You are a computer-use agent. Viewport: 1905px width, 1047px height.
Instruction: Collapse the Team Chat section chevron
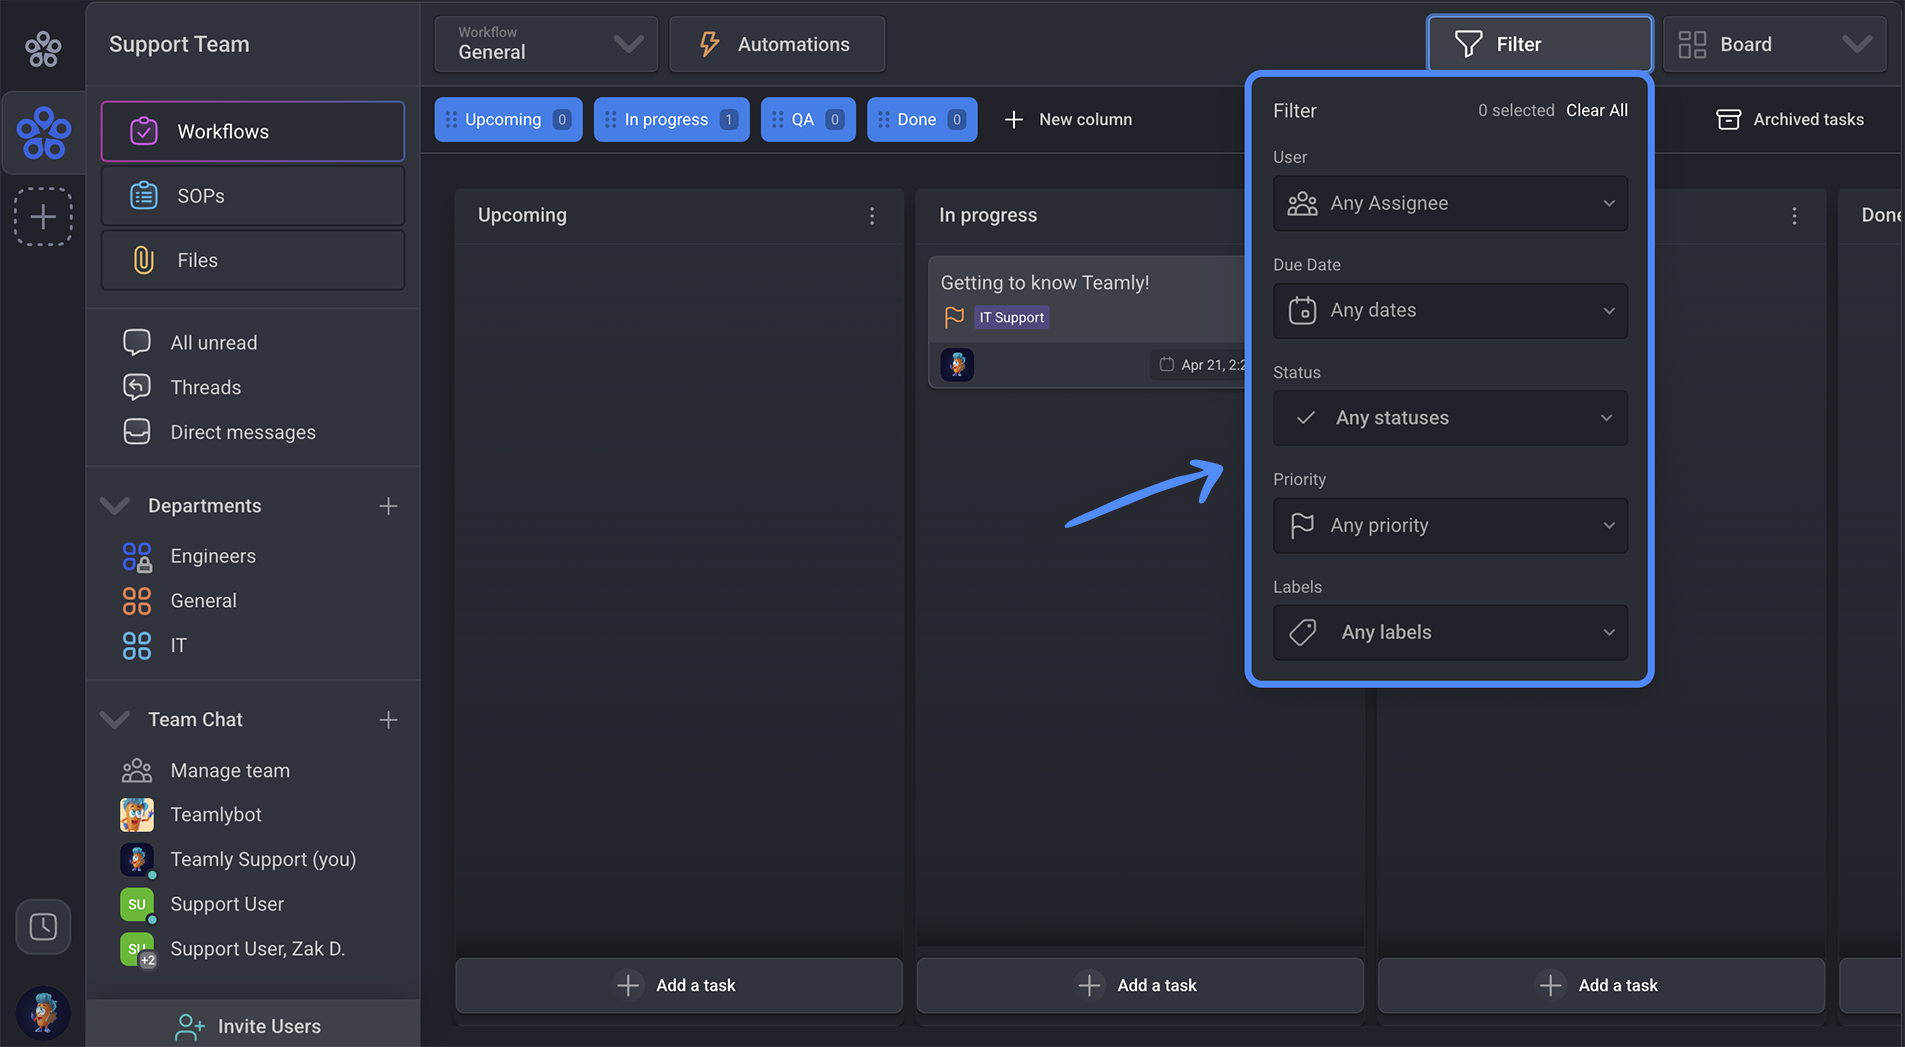point(116,720)
